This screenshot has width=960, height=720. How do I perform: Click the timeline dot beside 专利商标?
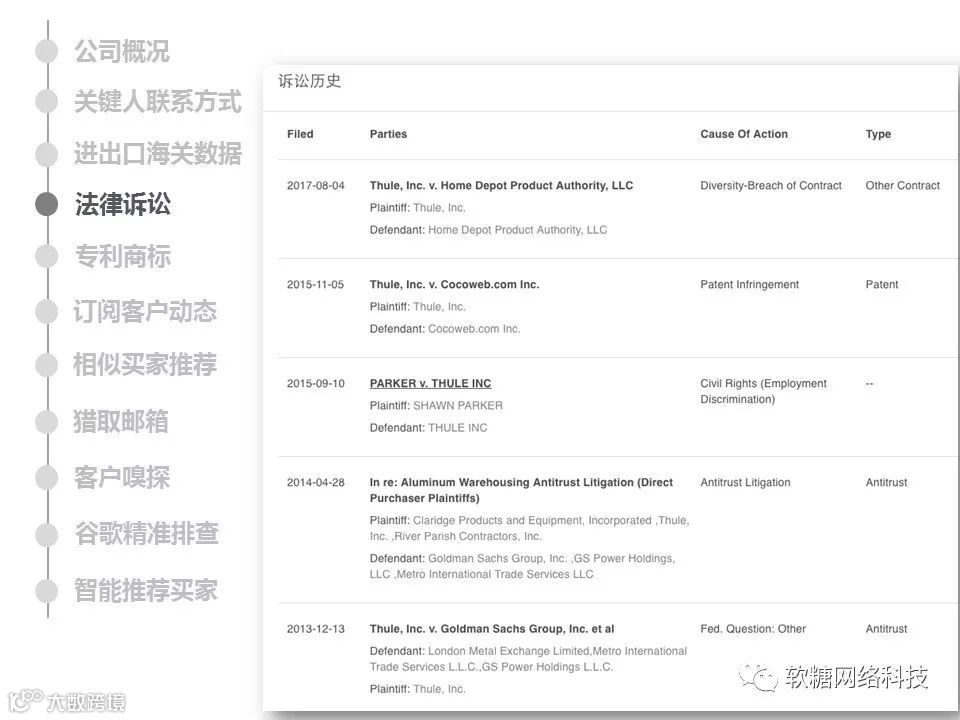coord(47,257)
